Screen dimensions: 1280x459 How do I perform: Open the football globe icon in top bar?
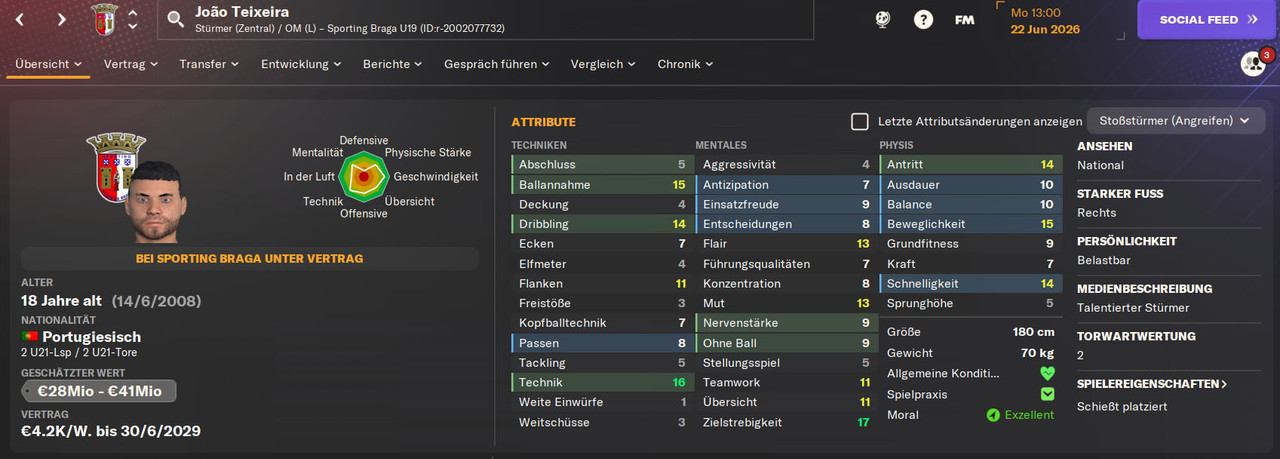[x=883, y=19]
